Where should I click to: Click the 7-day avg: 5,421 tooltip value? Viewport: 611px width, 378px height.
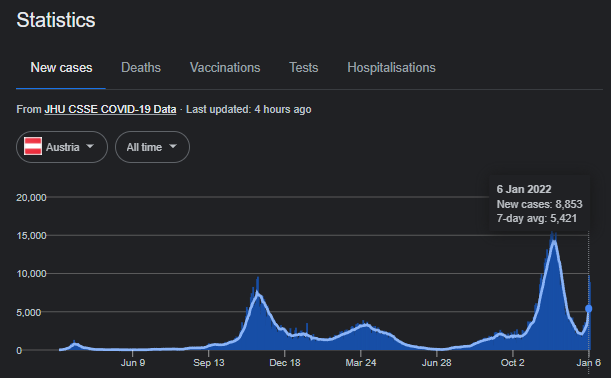coord(537,218)
